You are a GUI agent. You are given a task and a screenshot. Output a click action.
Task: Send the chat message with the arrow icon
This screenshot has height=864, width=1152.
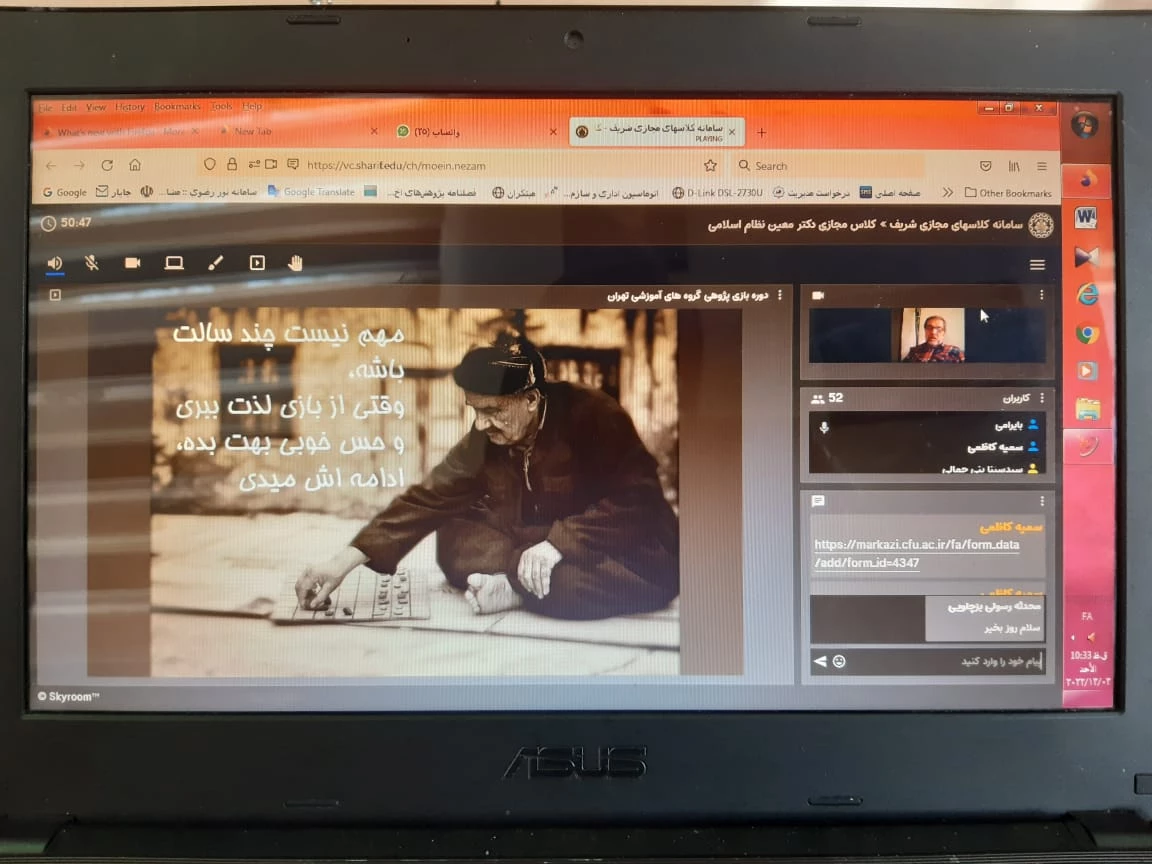pos(821,661)
